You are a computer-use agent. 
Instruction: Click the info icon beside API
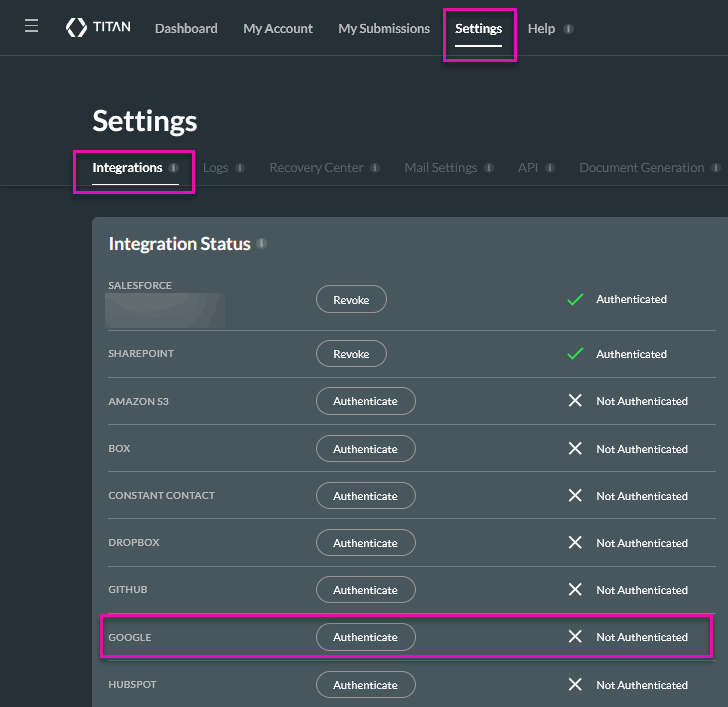(550, 168)
